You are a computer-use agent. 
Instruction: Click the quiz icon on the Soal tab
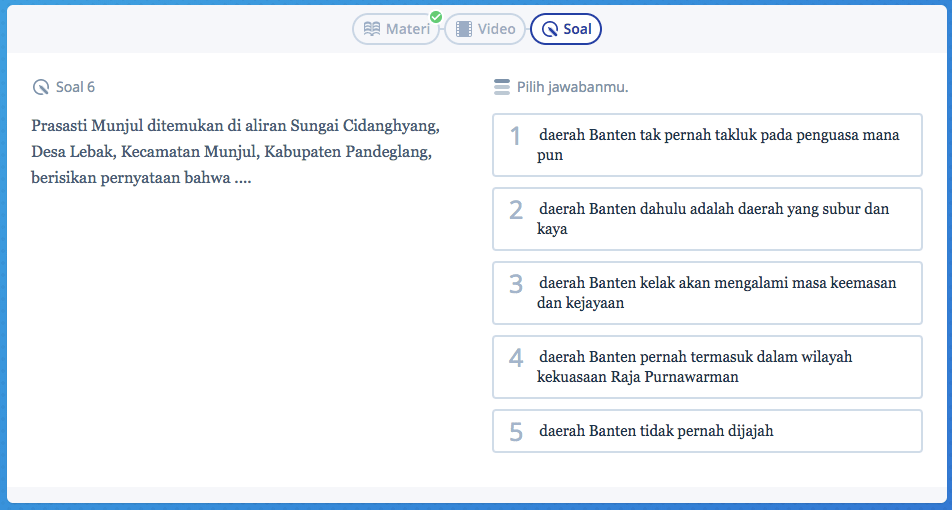click(x=549, y=29)
